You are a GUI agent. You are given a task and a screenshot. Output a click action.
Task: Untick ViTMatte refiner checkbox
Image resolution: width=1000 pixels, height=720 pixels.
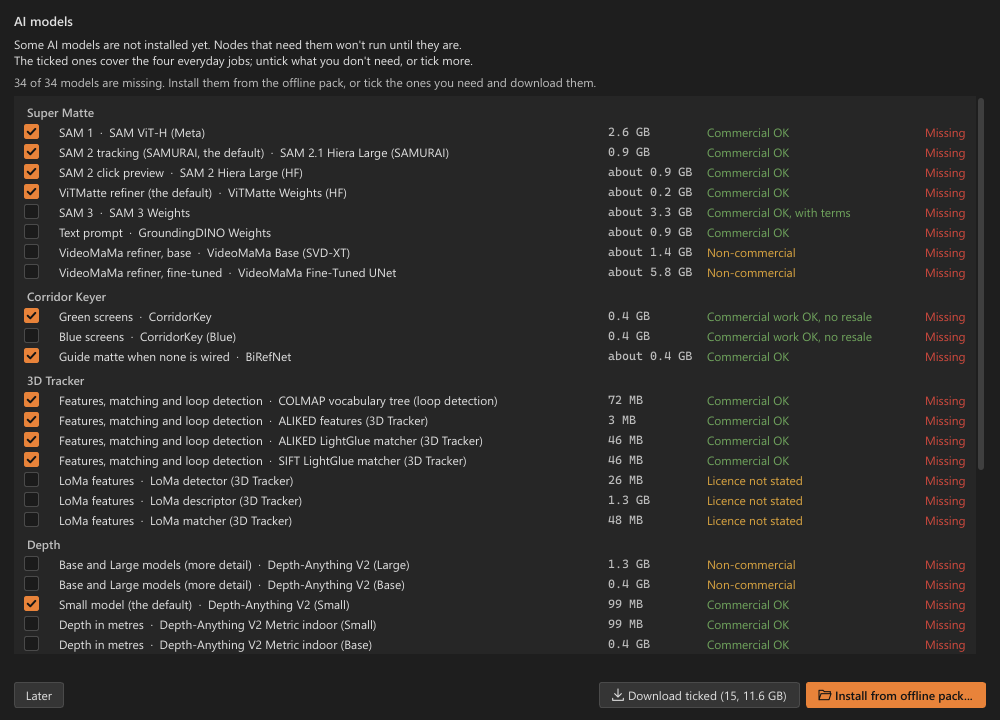[31, 192]
